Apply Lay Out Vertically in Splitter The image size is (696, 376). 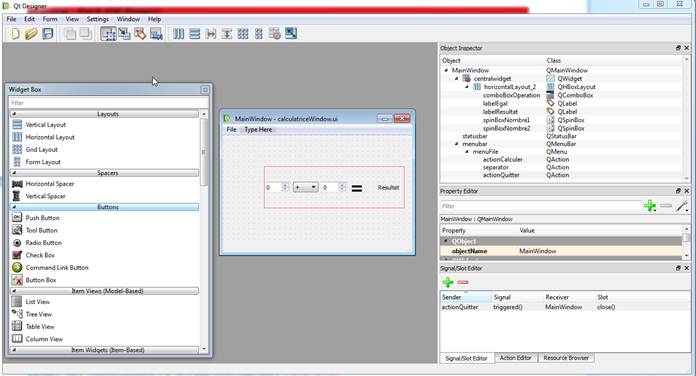[x=227, y=34]
